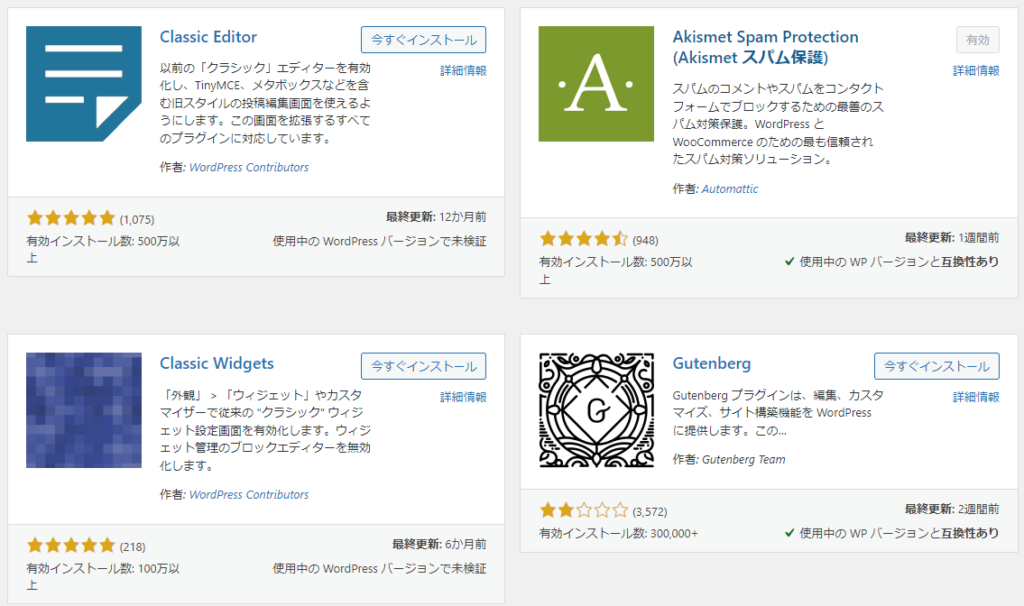The height and width of the screenshot is (606, 1024).
Task: Visit WordPress Contributors author link under Classic Editor
Action: tap(248, 168)
